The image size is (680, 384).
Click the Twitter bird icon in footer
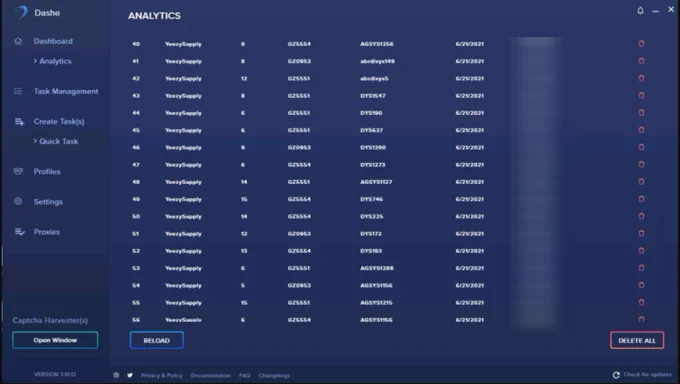tap(130, 375)
